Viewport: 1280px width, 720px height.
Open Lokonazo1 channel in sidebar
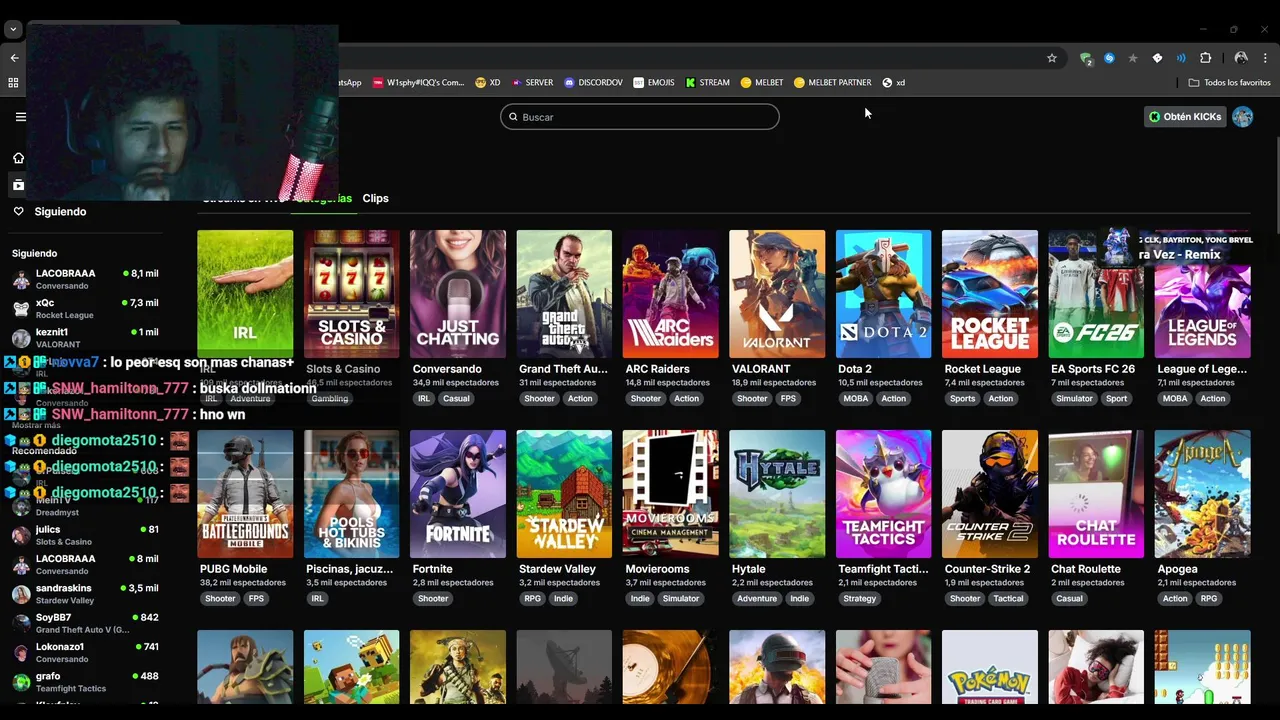click(85, 652)
